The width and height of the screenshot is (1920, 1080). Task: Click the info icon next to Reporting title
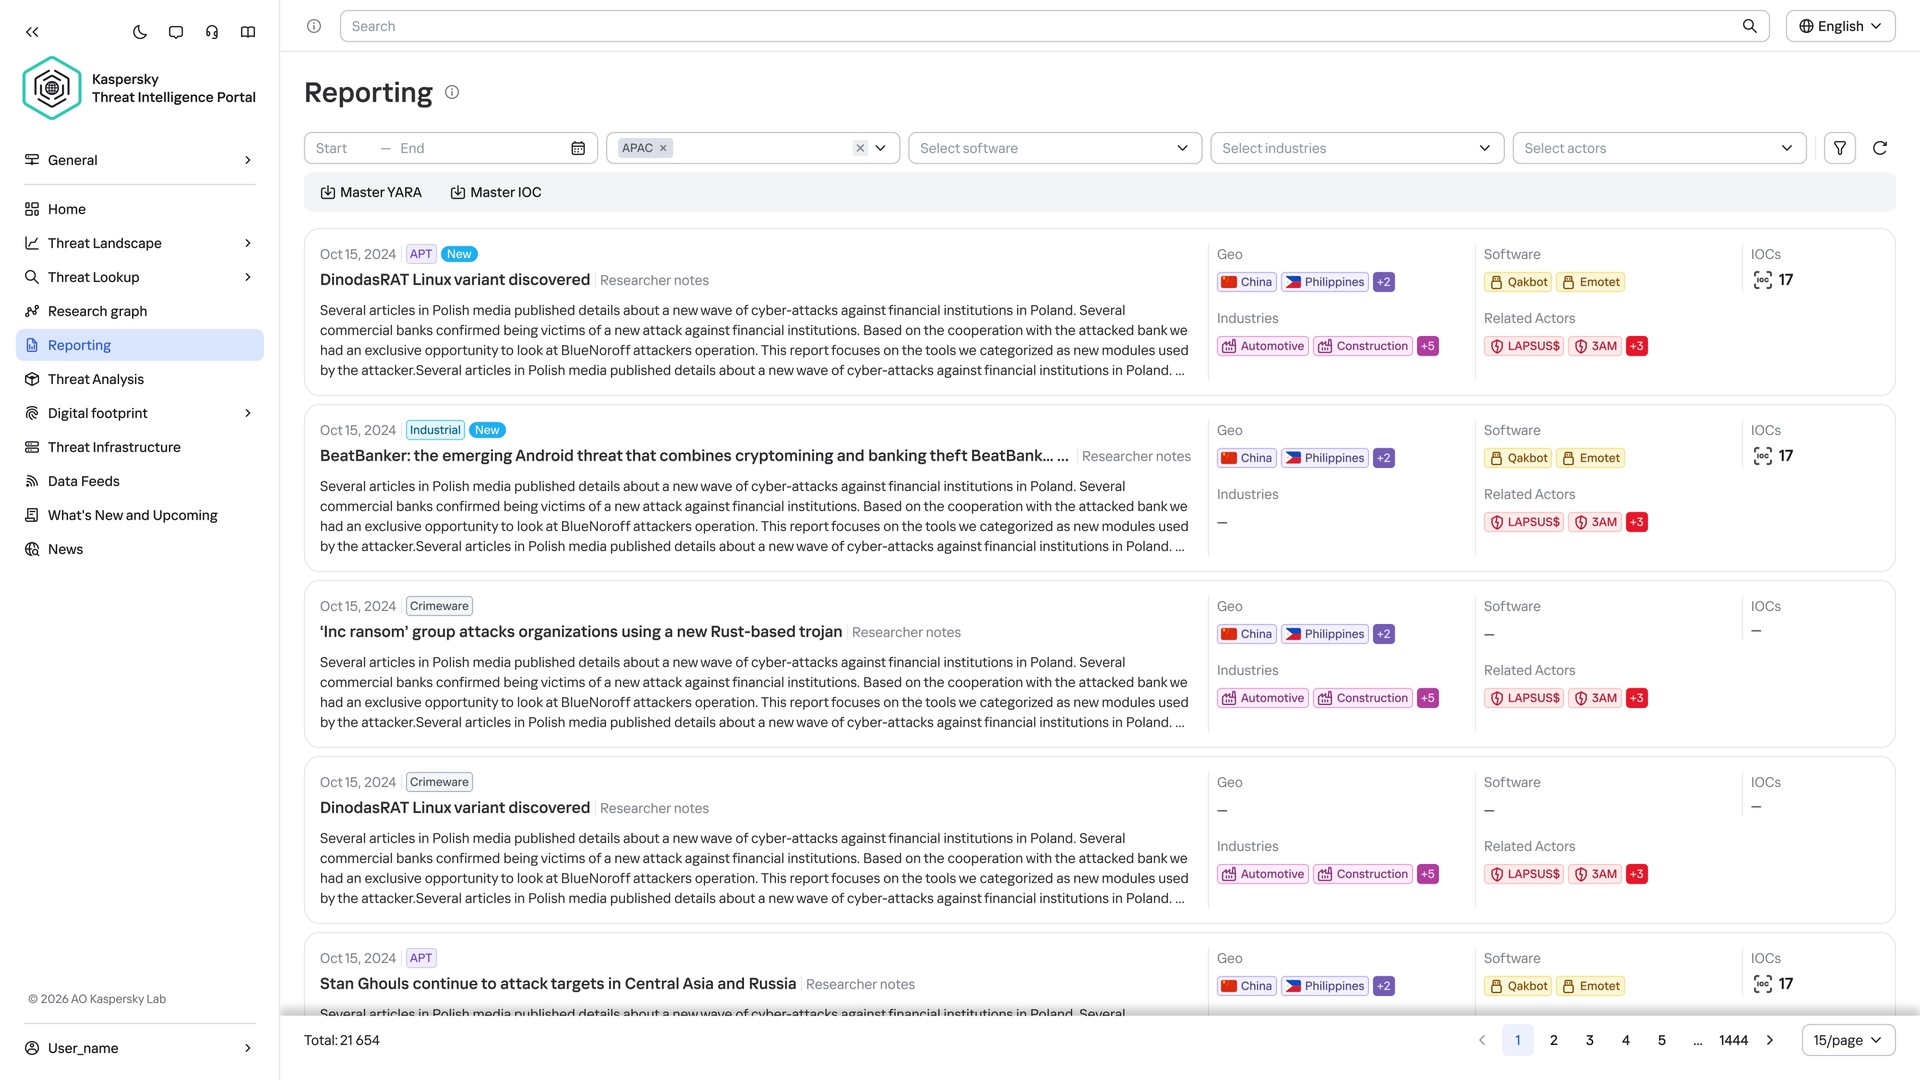[452, 92]
